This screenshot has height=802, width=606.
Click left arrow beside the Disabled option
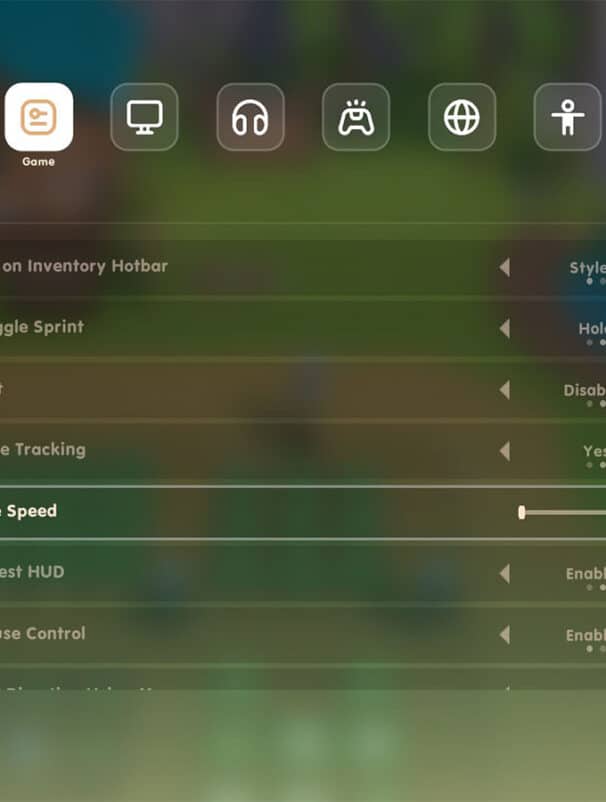505,390
